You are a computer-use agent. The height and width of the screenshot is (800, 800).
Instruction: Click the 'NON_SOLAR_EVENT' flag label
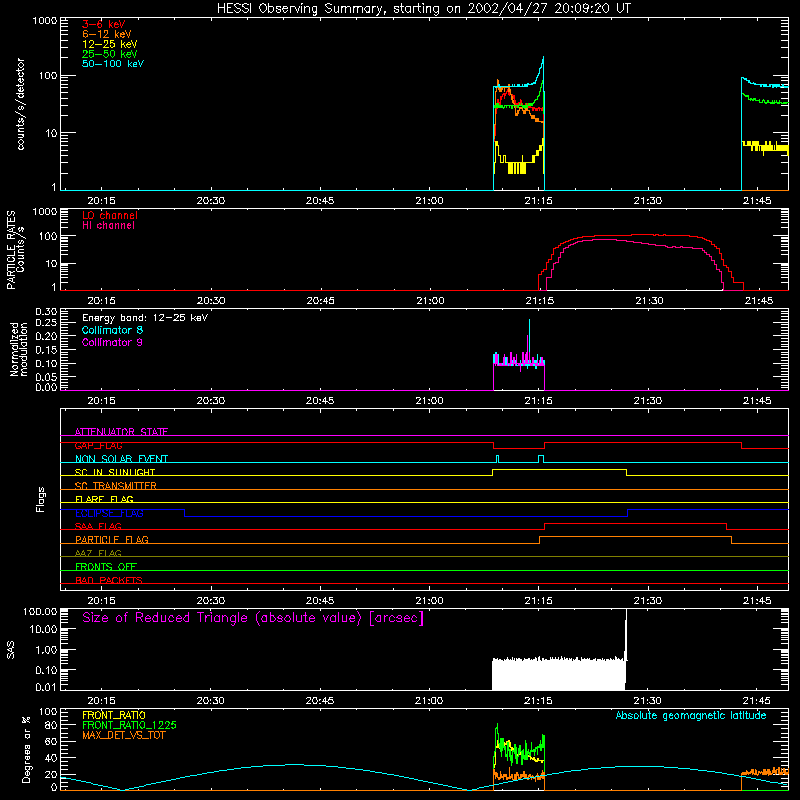[121, 459]
